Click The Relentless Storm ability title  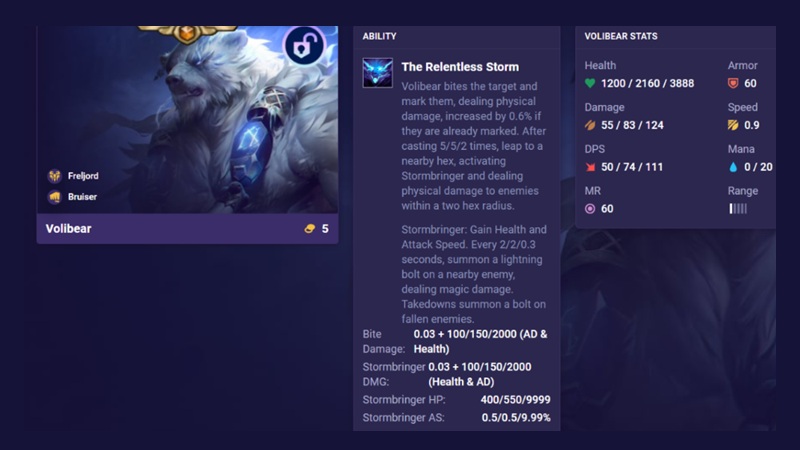[460, 67]
